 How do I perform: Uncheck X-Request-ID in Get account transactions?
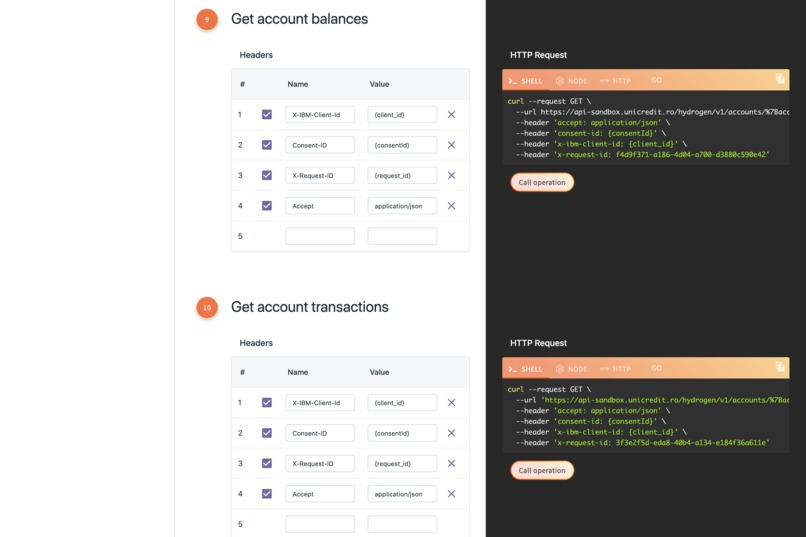(x=267, y=463)
